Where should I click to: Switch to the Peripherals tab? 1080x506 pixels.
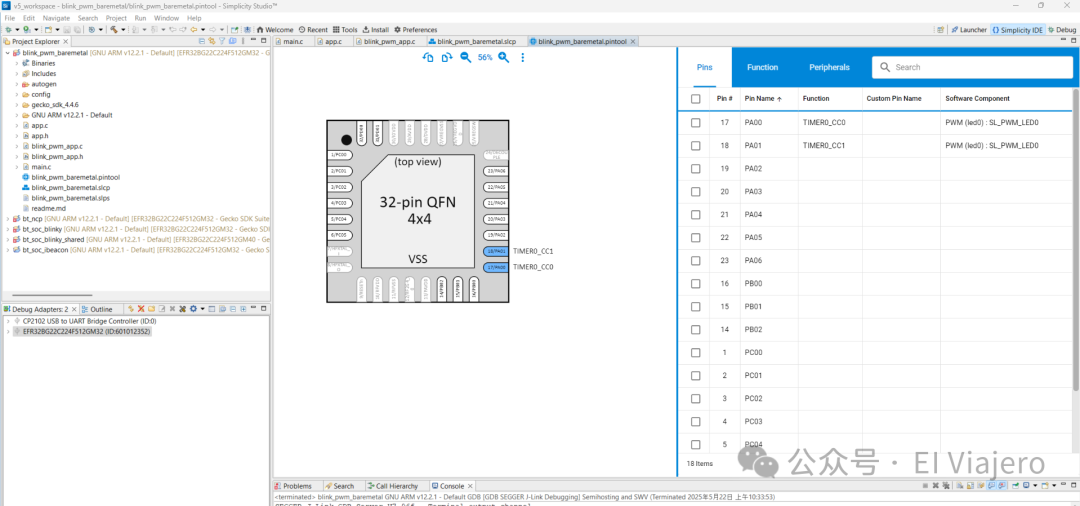coord(829,67)
